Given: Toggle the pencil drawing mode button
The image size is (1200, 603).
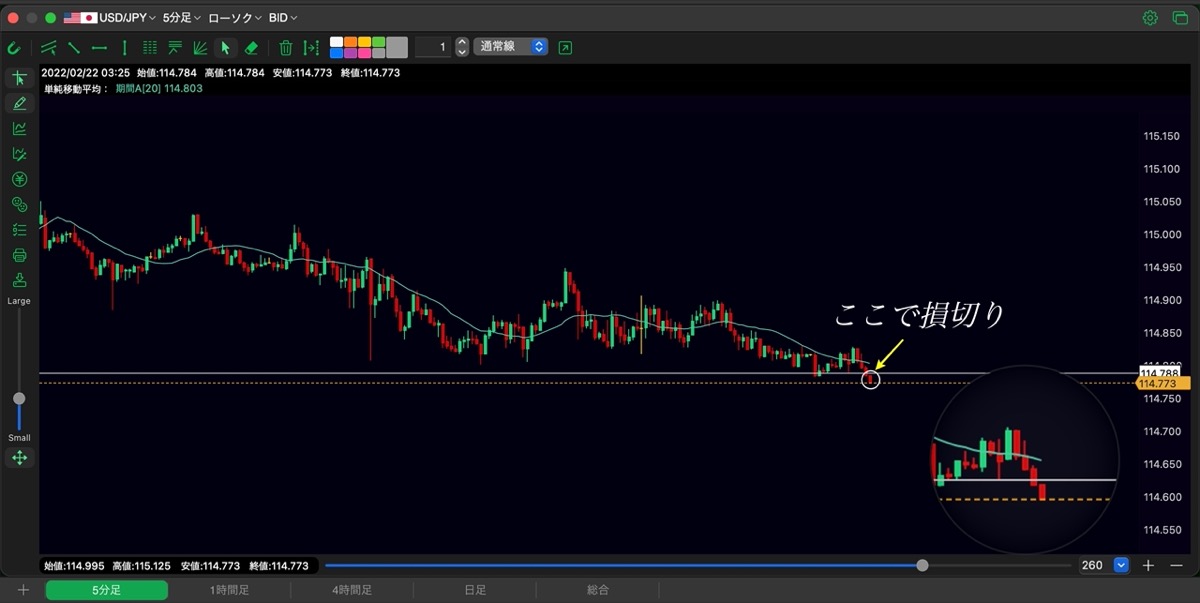Looking at the screenshot, I should (x=19, y=103).
